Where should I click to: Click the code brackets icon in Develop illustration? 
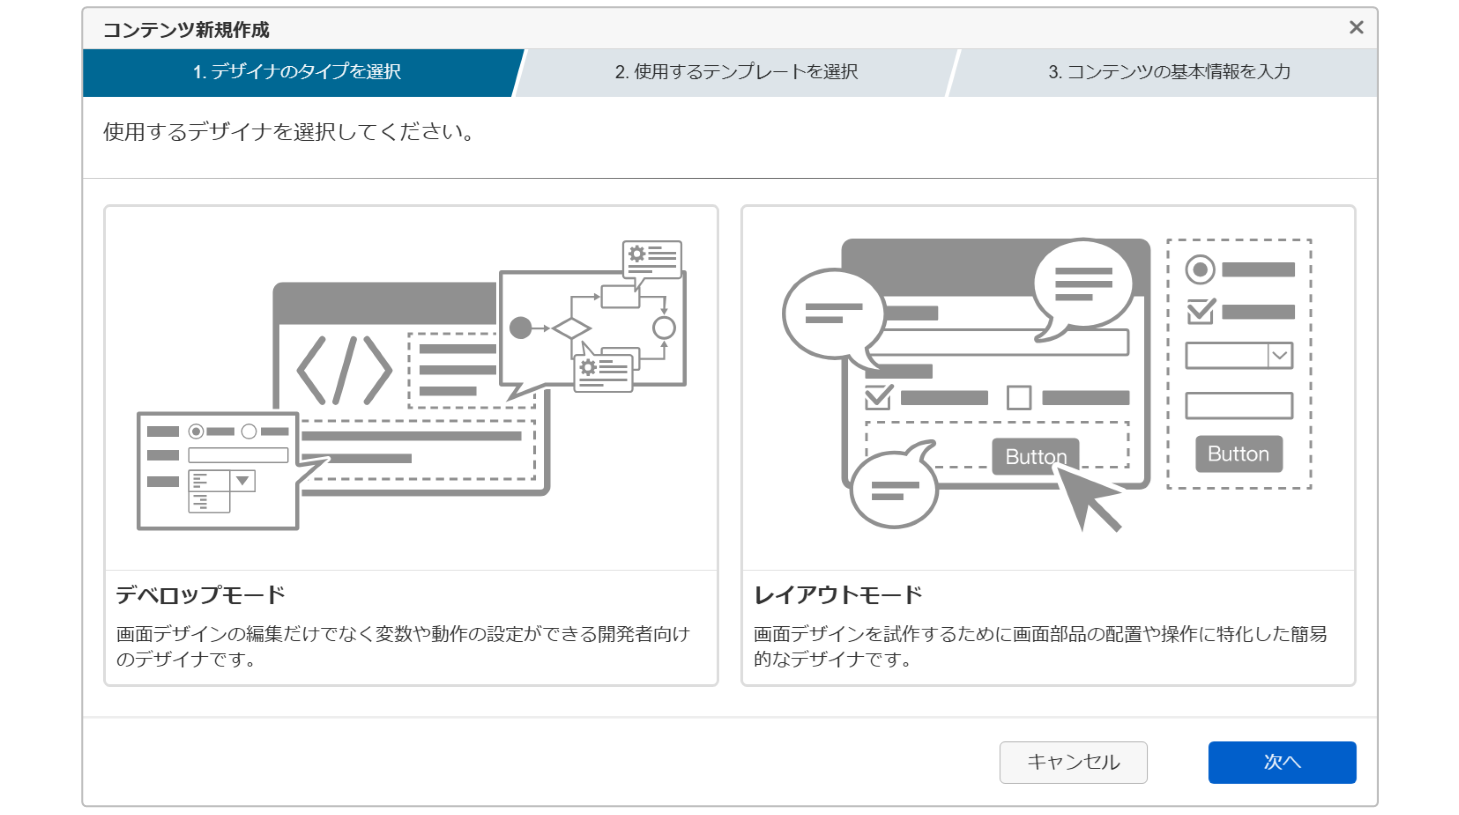click(344, 370)
